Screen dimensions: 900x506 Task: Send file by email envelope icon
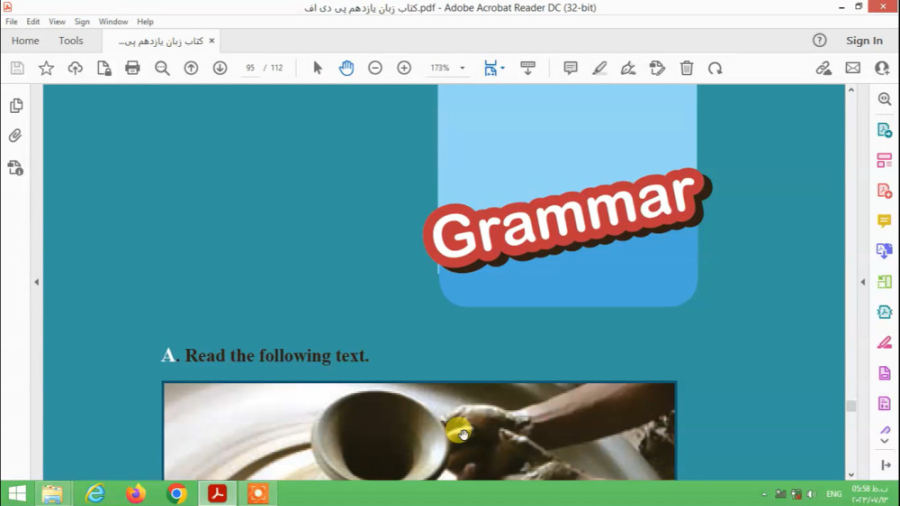pos(853,68)
